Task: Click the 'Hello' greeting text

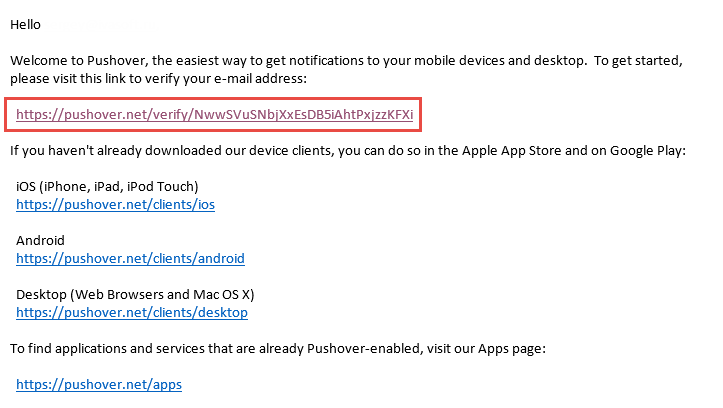Action: tap(25, 24)
